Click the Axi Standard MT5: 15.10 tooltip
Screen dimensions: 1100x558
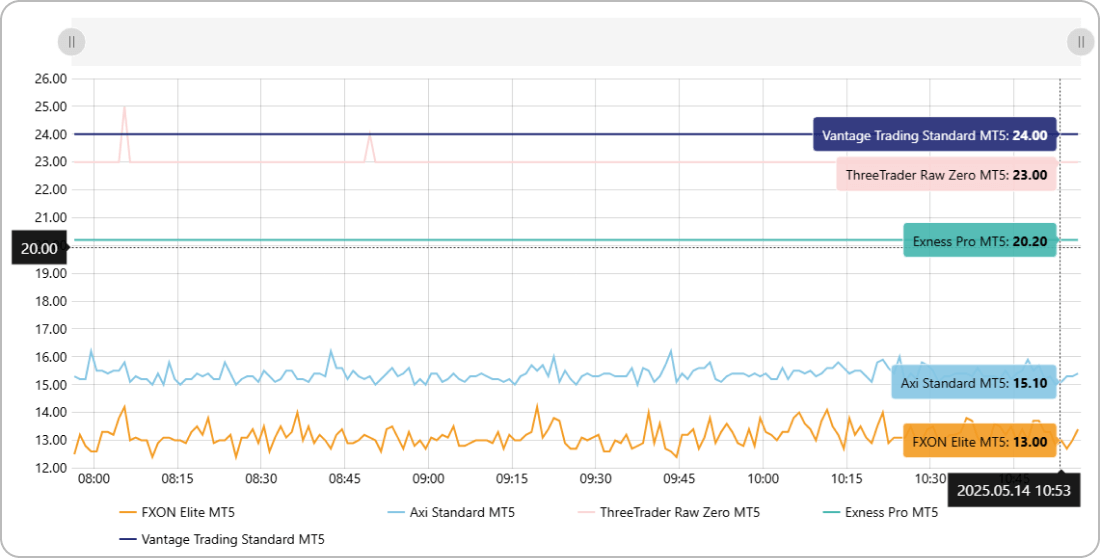[x=974, y=383]
